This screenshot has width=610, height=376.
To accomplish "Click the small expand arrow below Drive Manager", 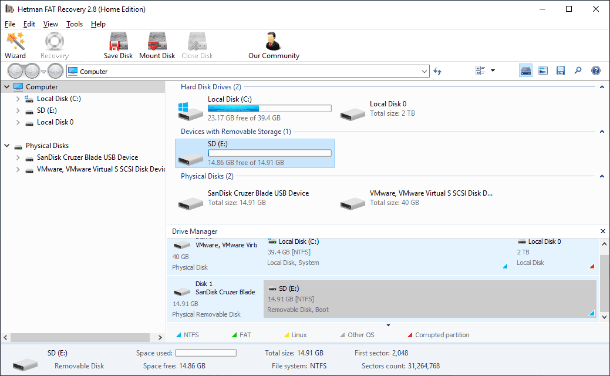I will coord(388,325).
